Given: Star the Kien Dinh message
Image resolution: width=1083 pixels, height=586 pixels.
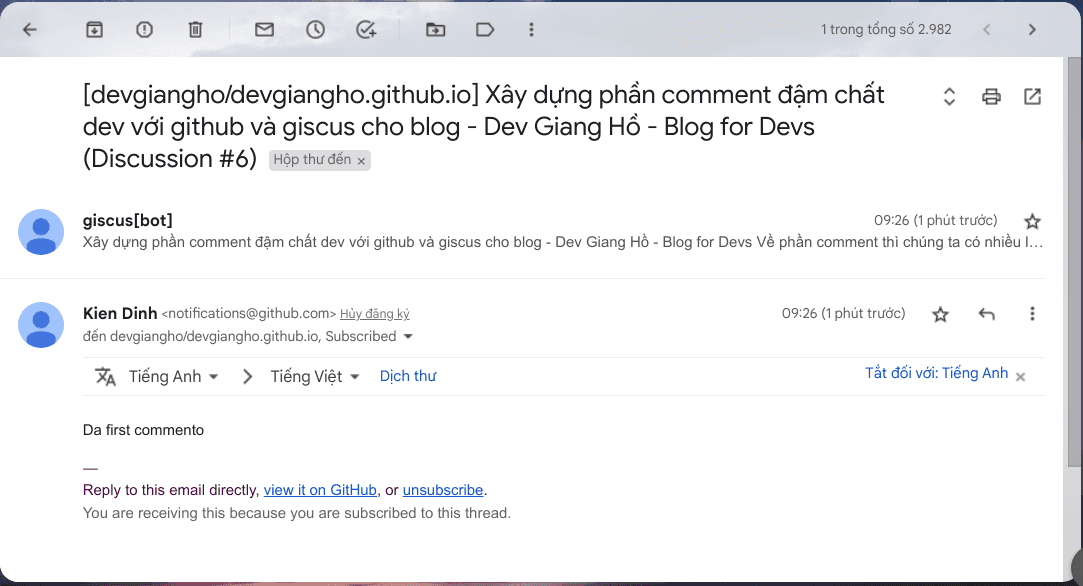Looking at the screenshot, I should click(x=940, y=314).
